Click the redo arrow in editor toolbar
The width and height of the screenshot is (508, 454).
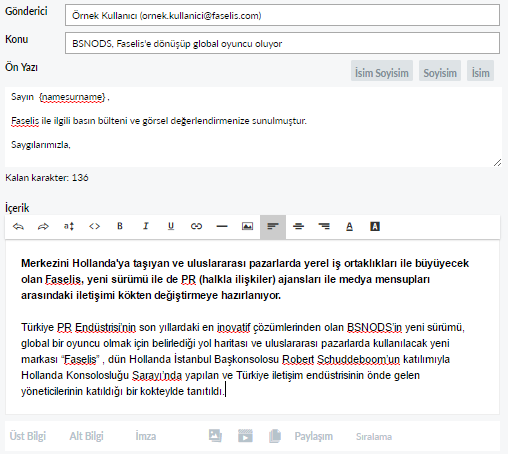pos(43,227)
